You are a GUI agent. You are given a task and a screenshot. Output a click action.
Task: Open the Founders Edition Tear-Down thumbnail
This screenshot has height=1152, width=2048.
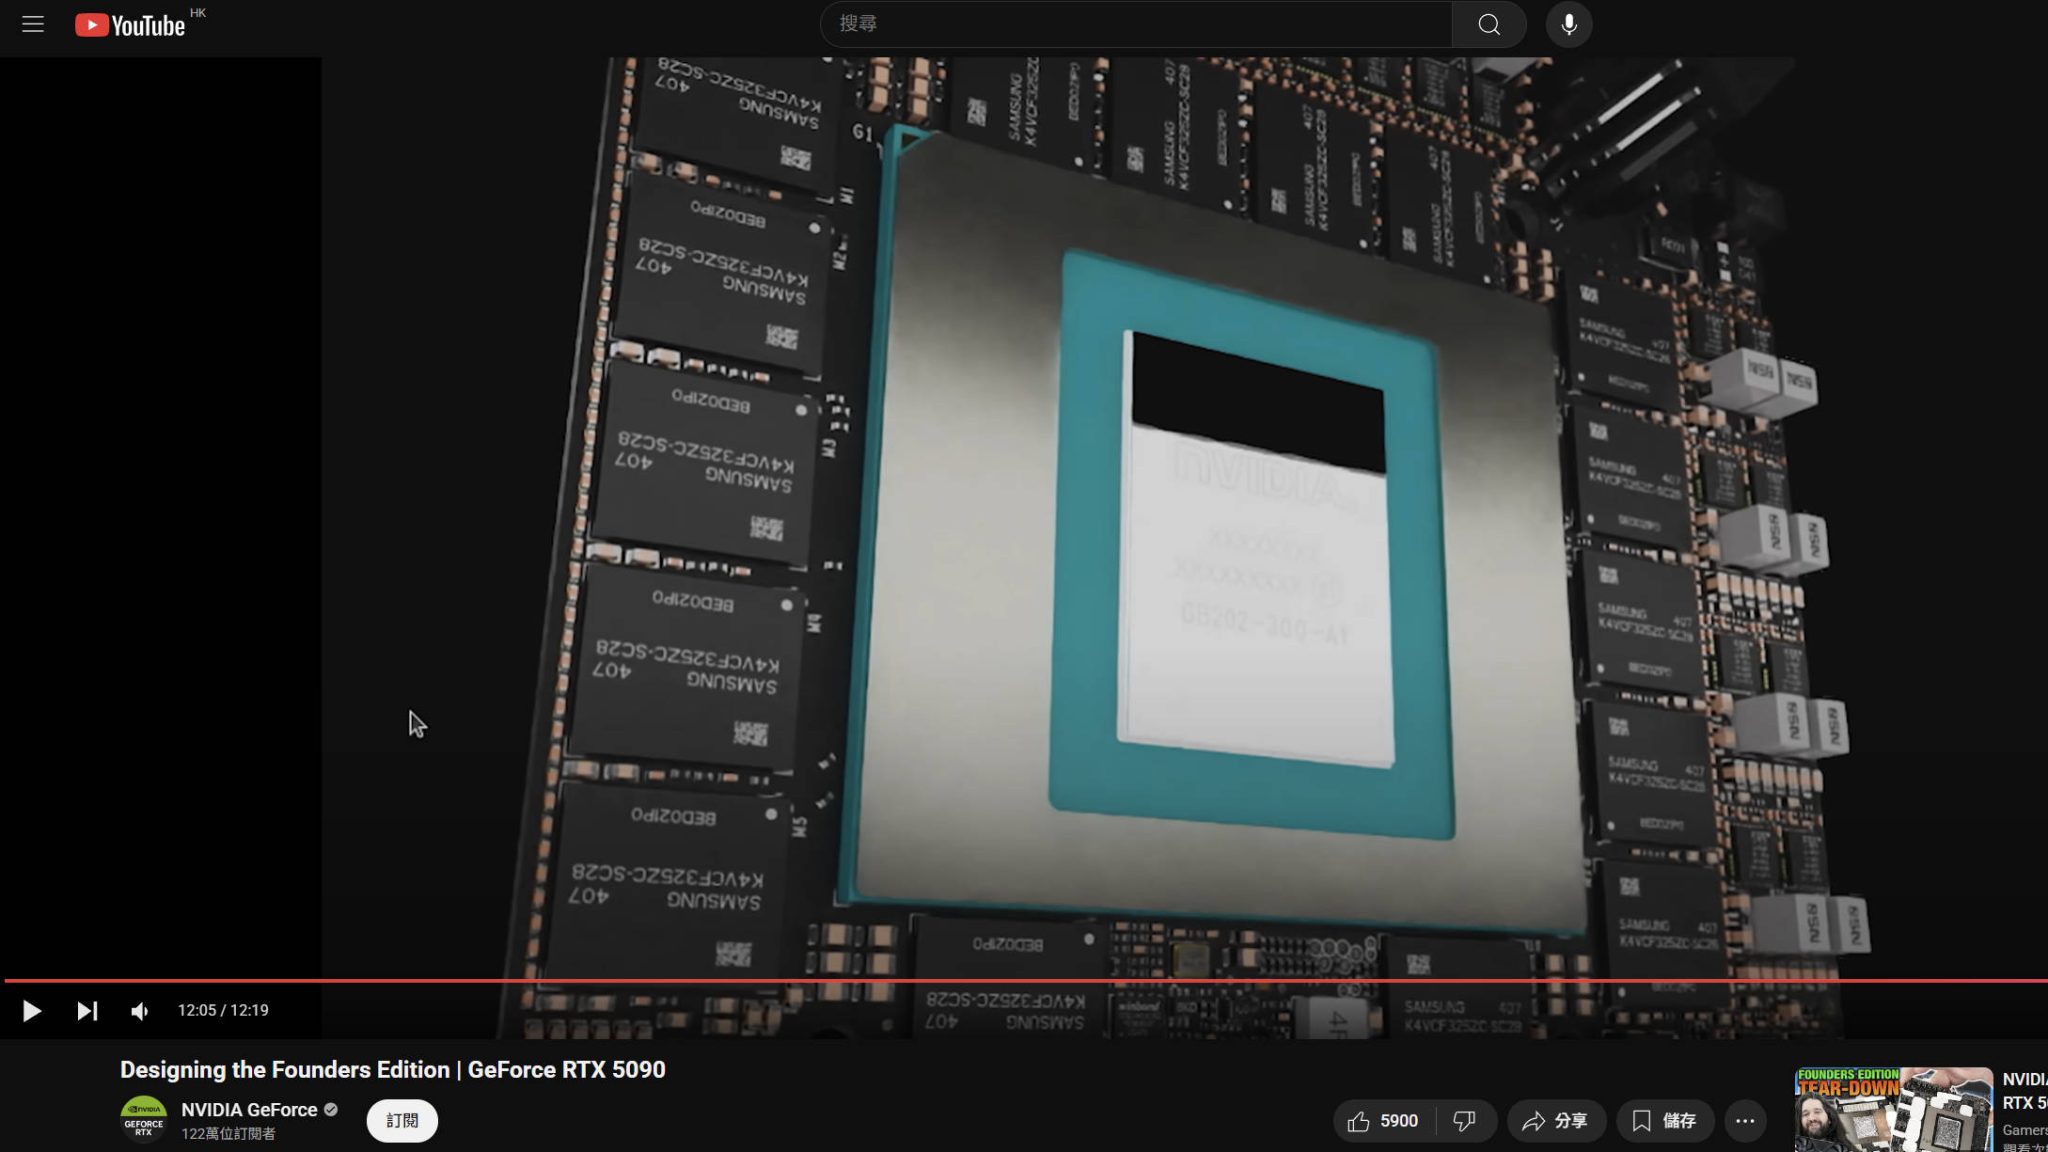[1893, 1110]
